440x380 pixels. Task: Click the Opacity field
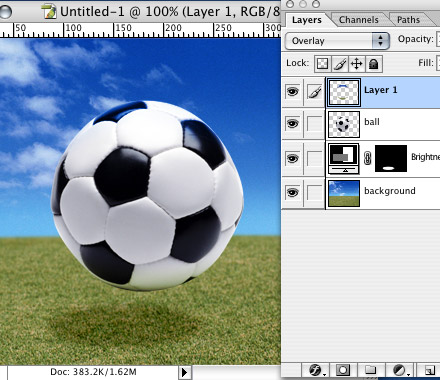(438, 39)
